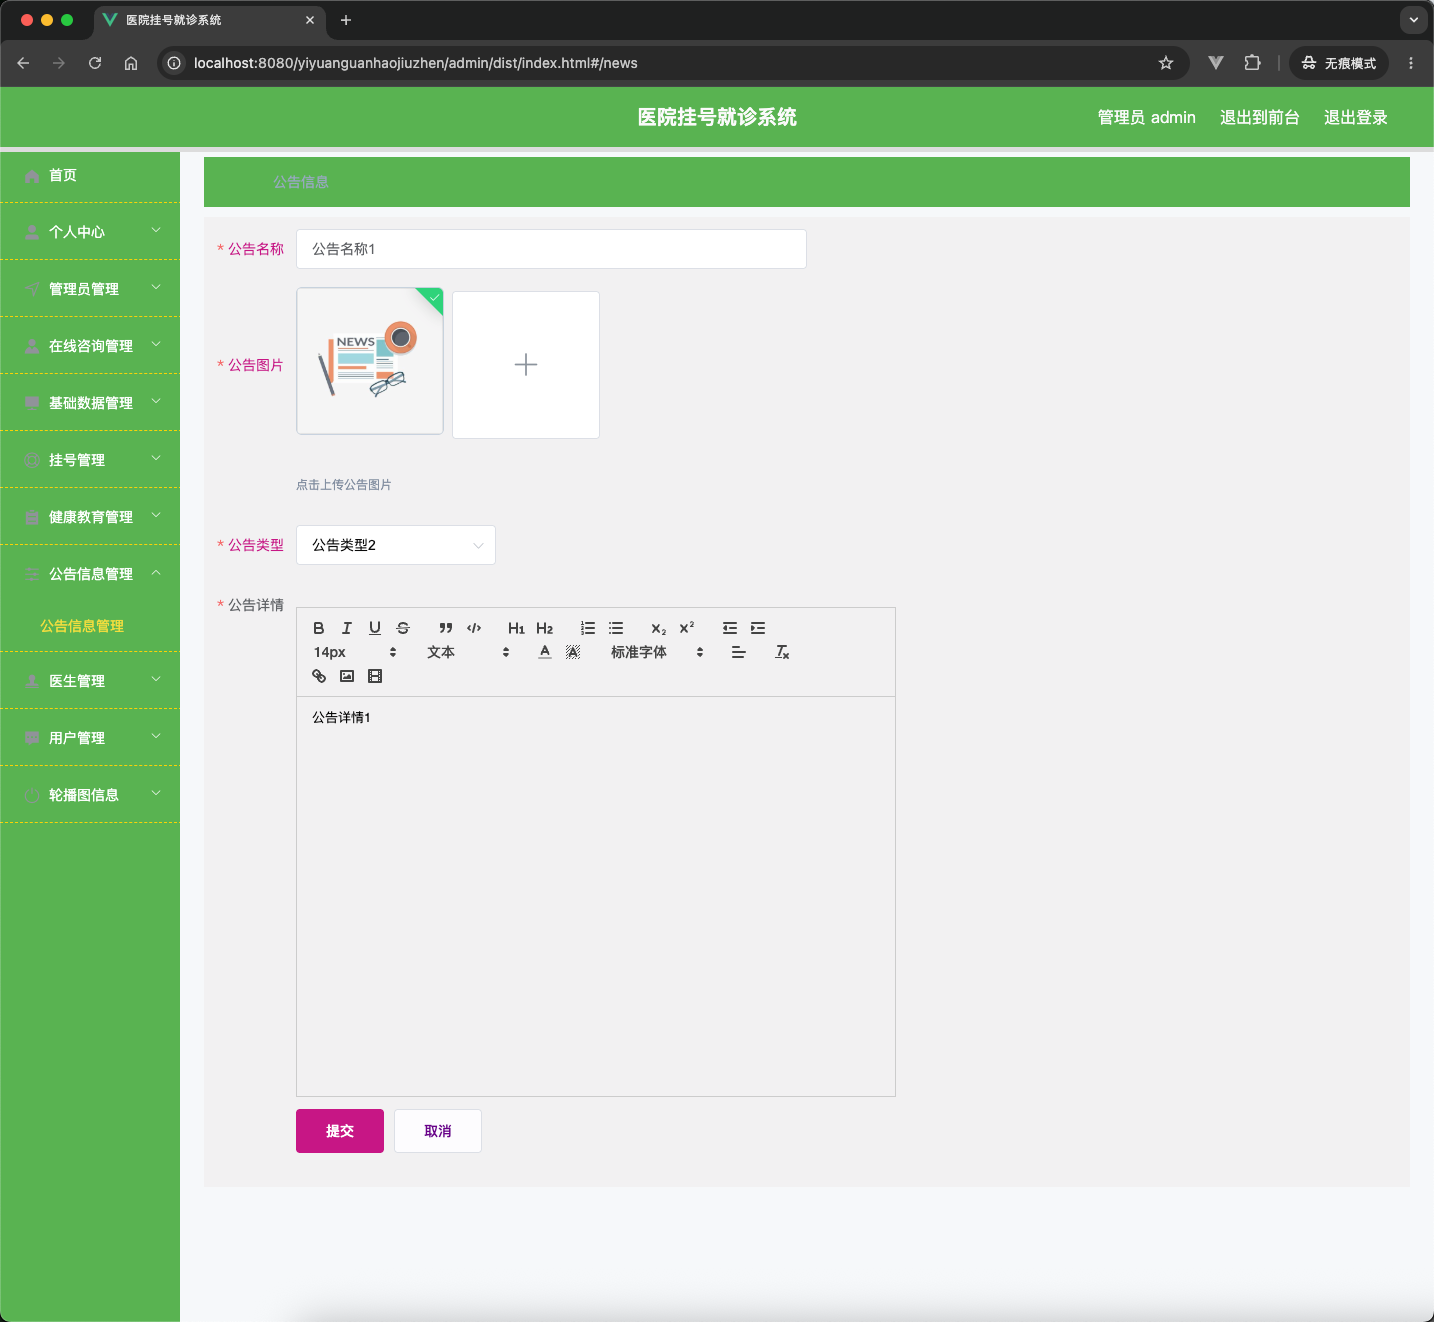Toggle underline formatting in the editor
The height and width of the screenshot is (1322, 1434).
point(375,628)
